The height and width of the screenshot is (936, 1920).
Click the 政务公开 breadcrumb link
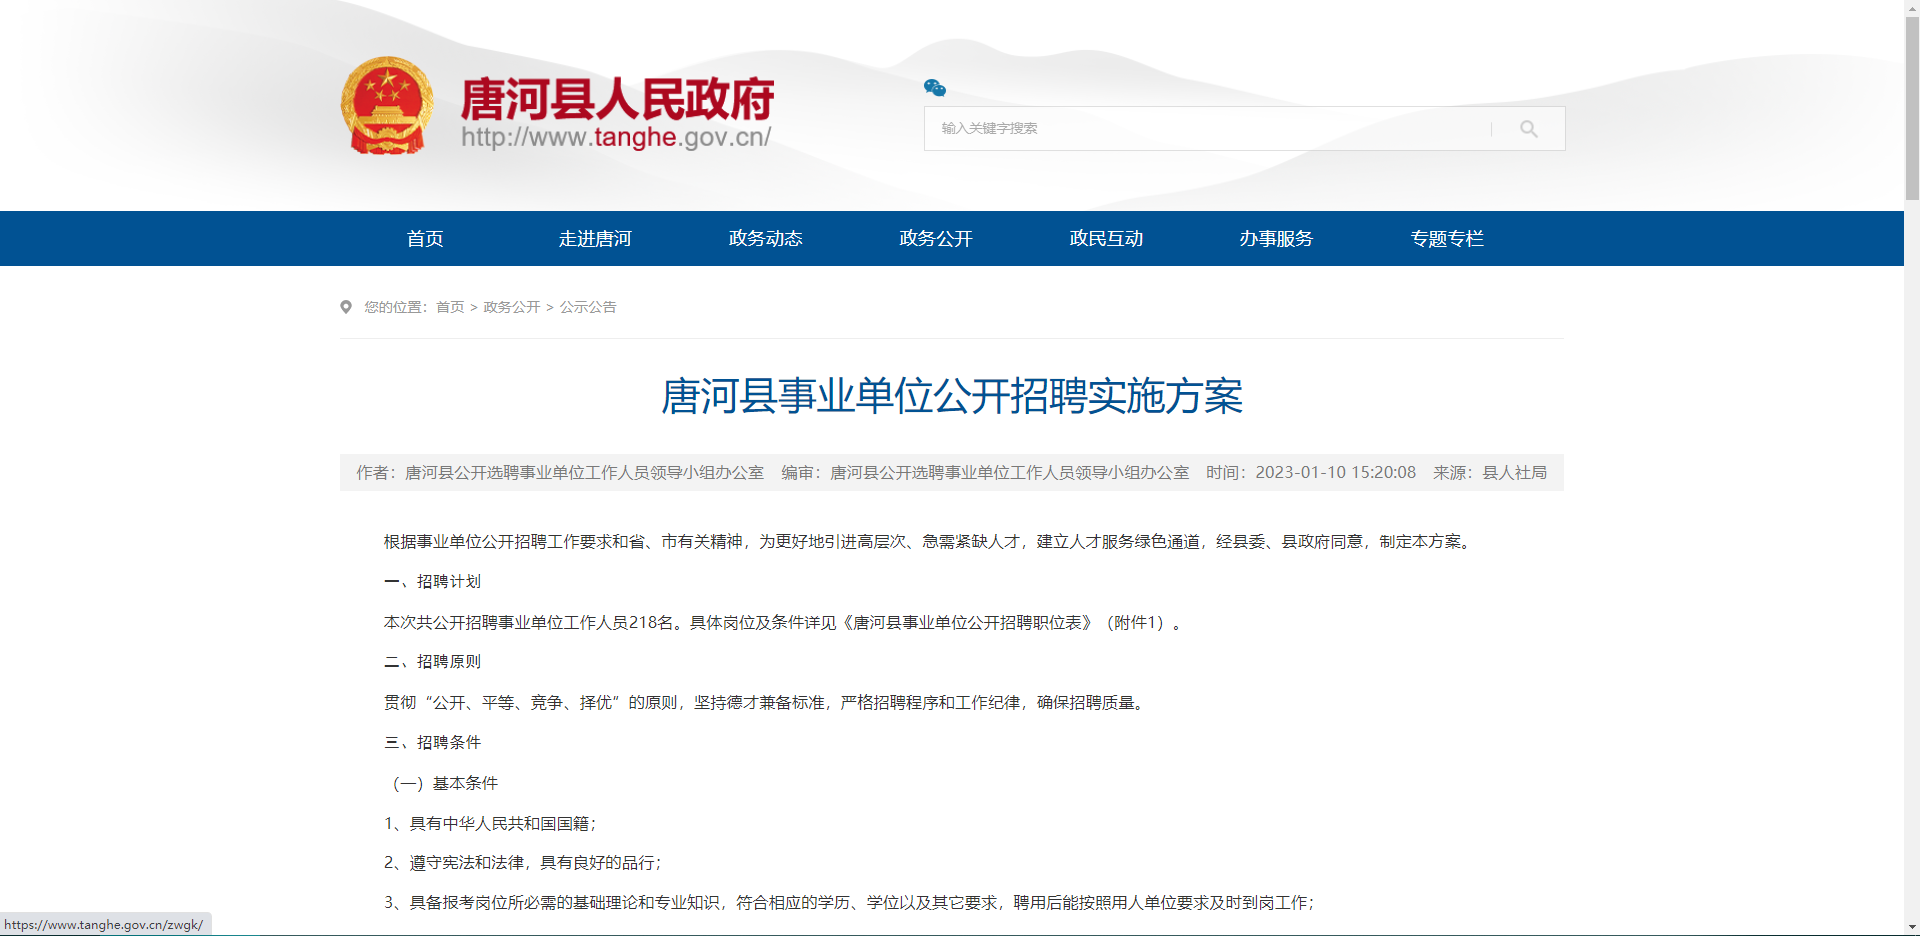pos(512,307)
